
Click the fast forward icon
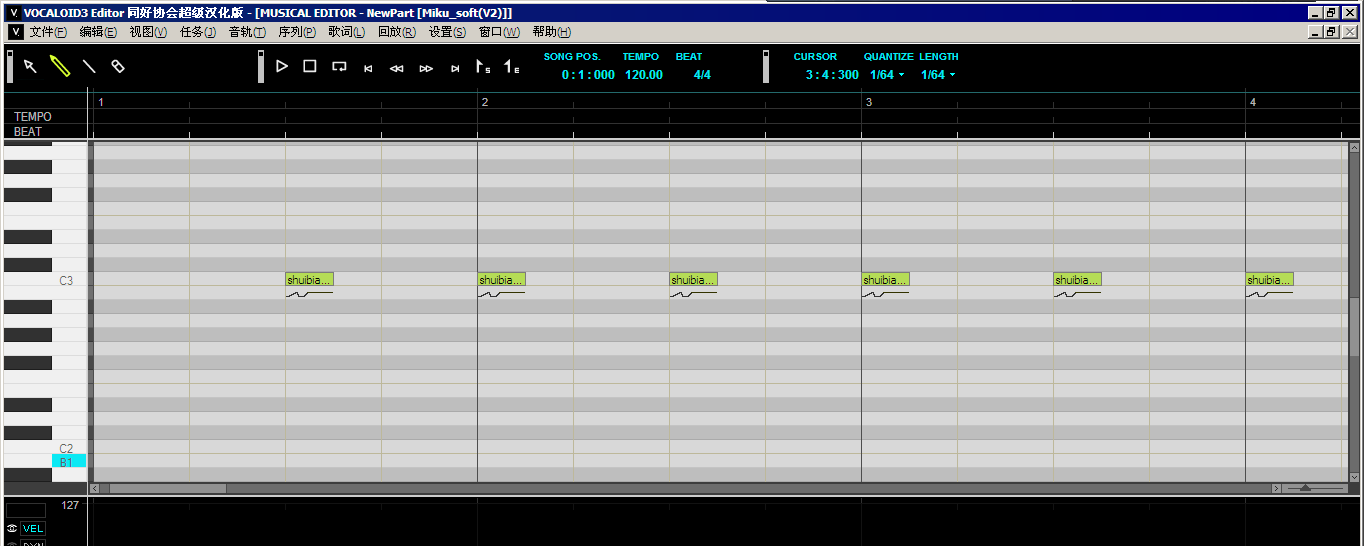(426, 68)
